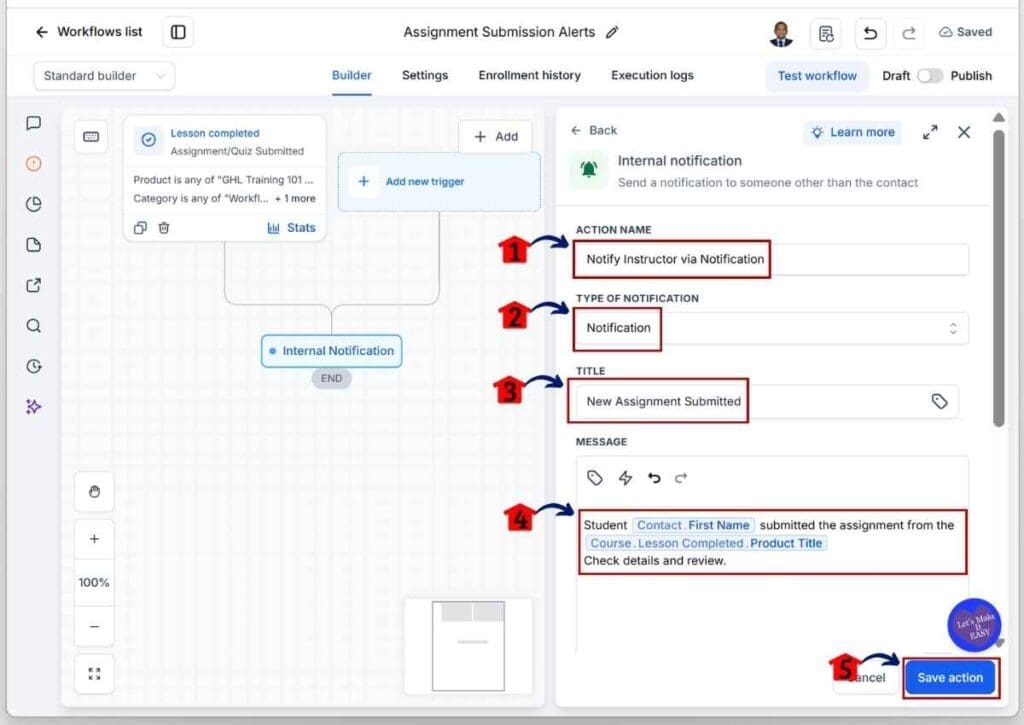Go back to Workflows list
This screenshot has height=725, width=1024.
[88, 31]
